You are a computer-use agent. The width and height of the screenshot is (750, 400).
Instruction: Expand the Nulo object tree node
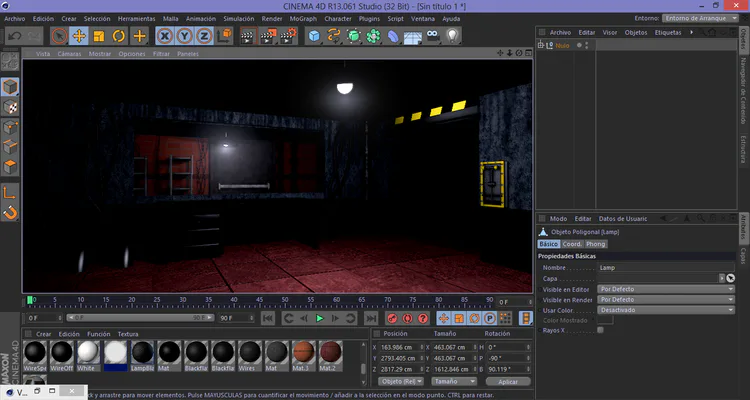(541, 45)
